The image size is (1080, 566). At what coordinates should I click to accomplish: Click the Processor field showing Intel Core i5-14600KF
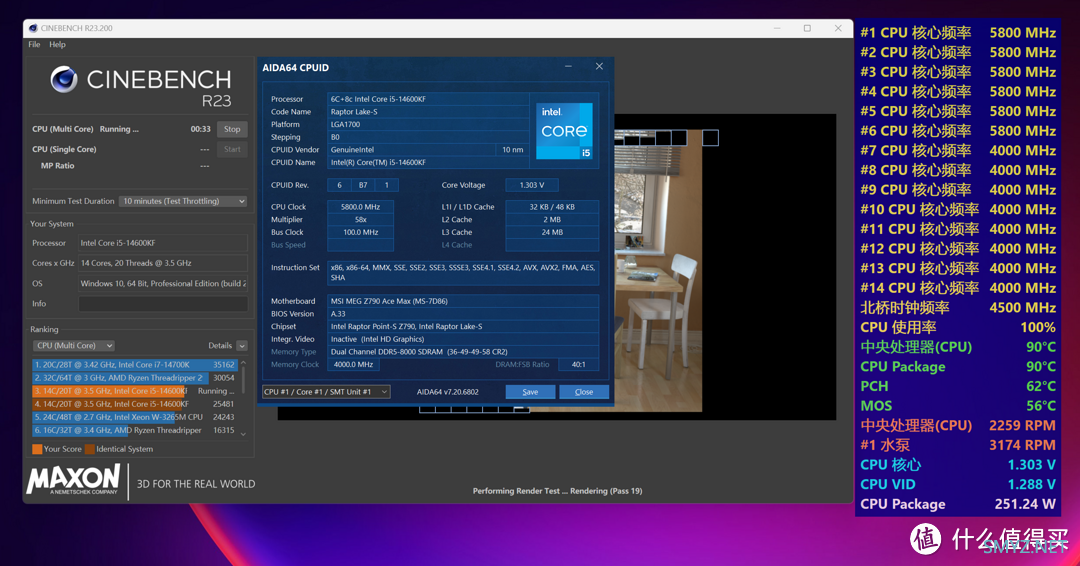[163, 243]
